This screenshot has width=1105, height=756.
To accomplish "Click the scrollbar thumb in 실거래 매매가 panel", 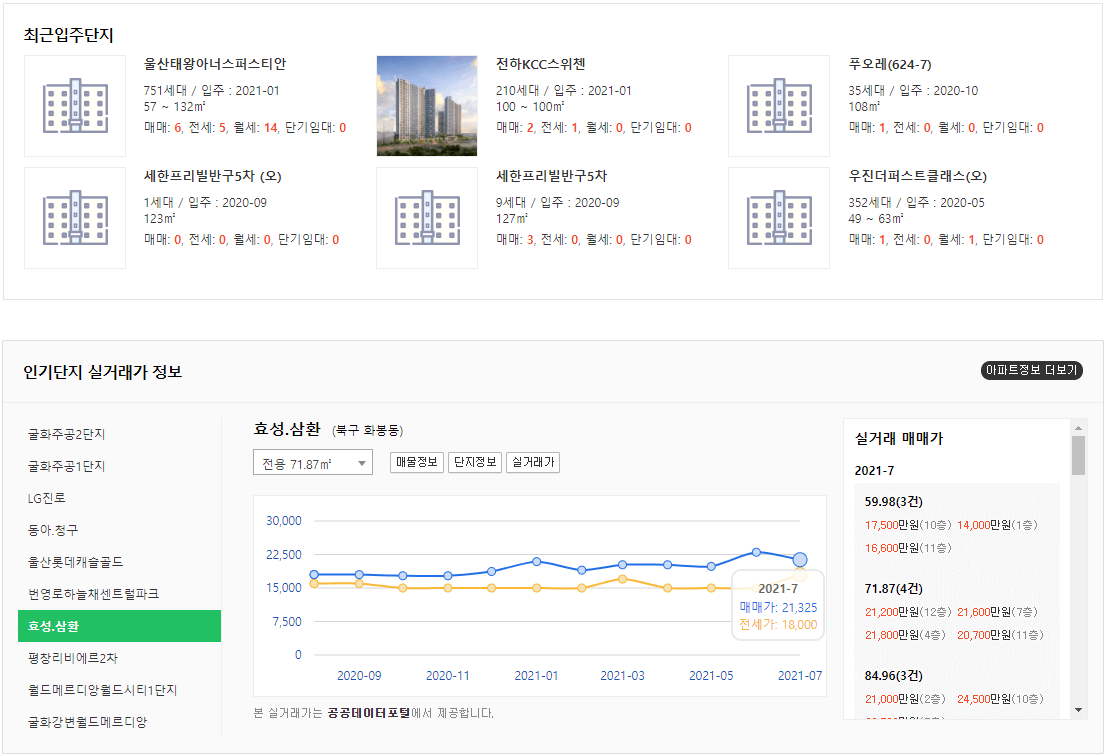I will (x=1078, y=455).
